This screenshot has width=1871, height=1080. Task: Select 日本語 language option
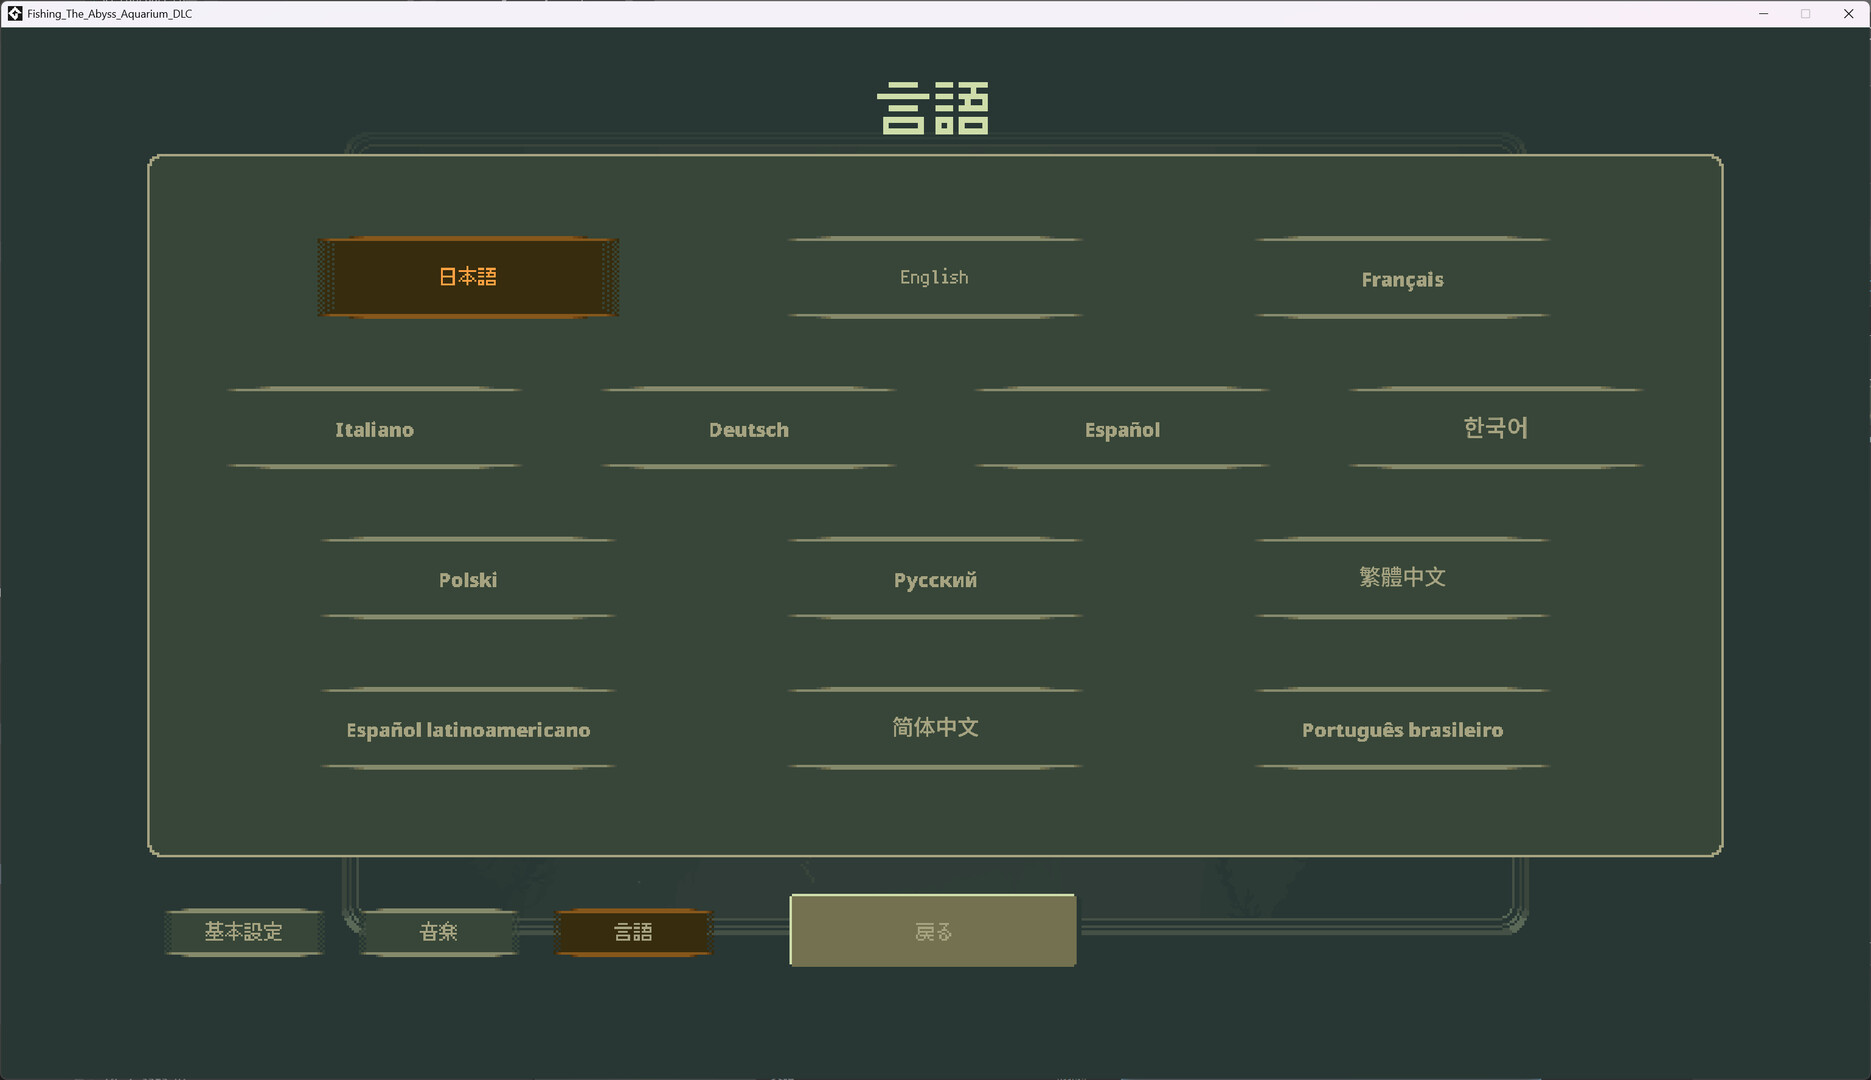click(468, 277)
